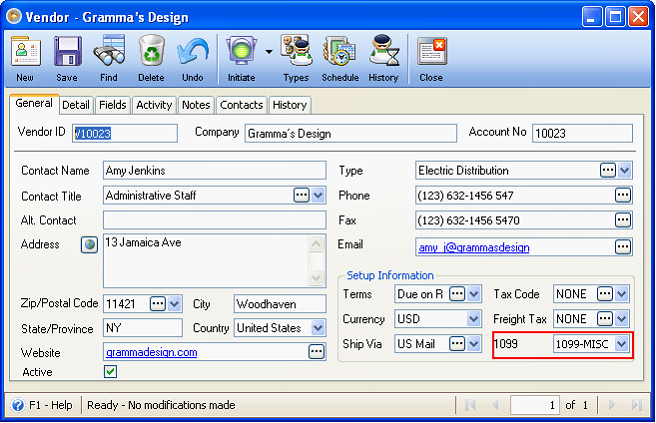Click the Company name field
This screenshot has width=656, height=423.
351,133
